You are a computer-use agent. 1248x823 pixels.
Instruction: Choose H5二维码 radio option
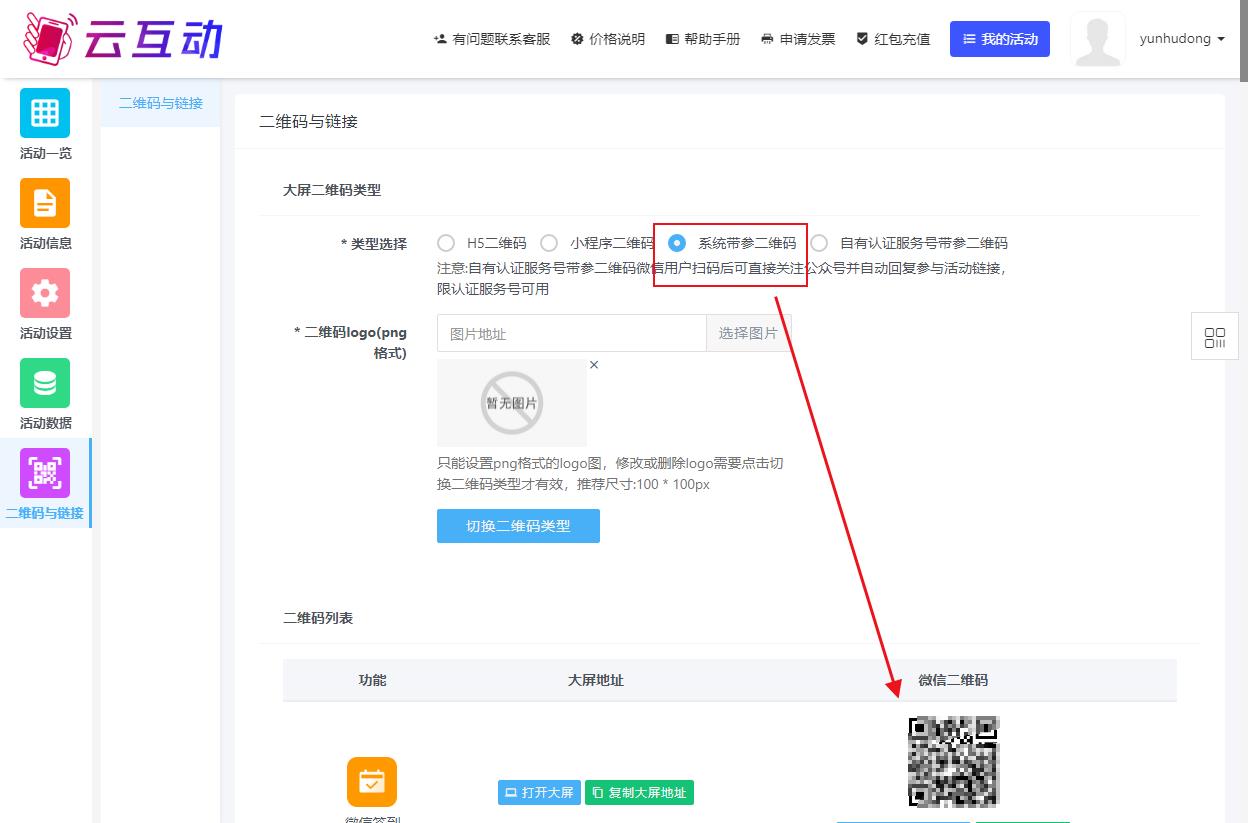pyautogui.click(x=446, y=243)
